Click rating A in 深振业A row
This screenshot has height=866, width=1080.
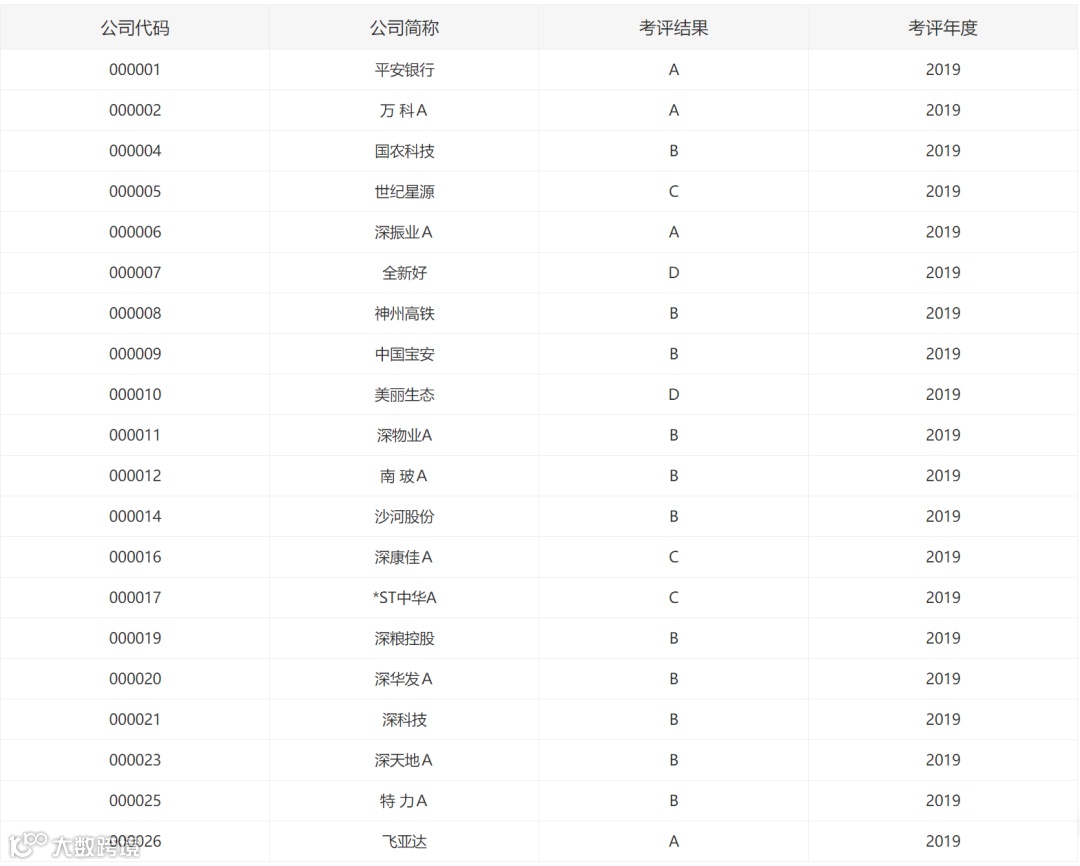point(674,232)
